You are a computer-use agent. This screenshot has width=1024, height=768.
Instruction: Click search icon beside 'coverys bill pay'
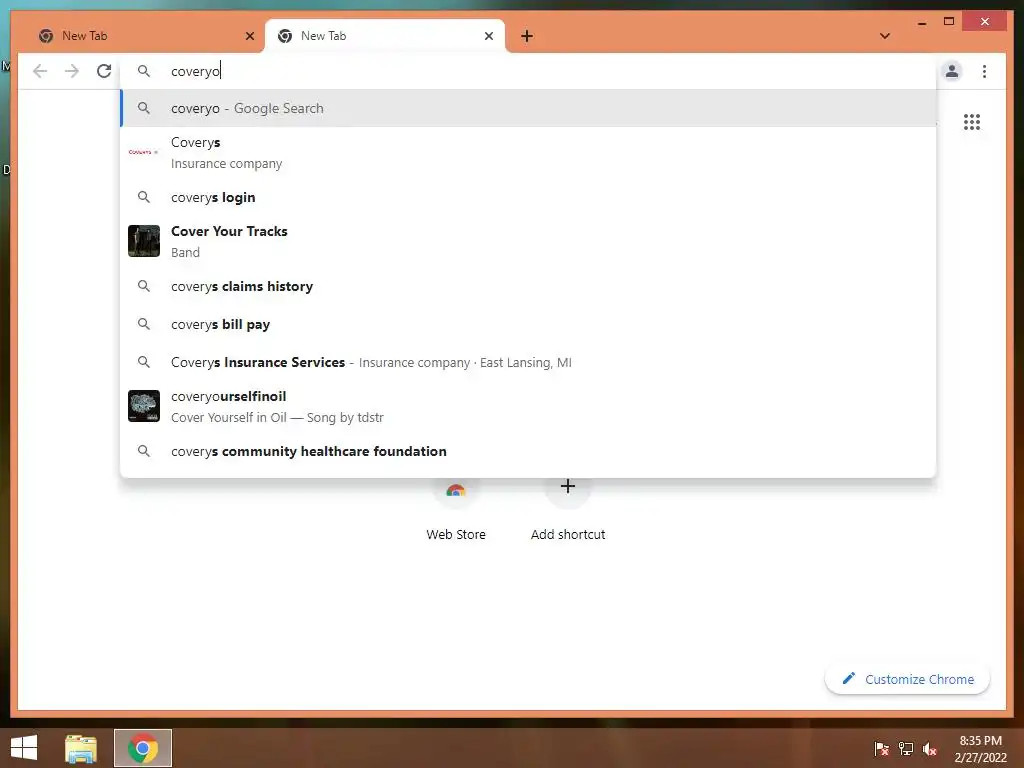point(144,323)
